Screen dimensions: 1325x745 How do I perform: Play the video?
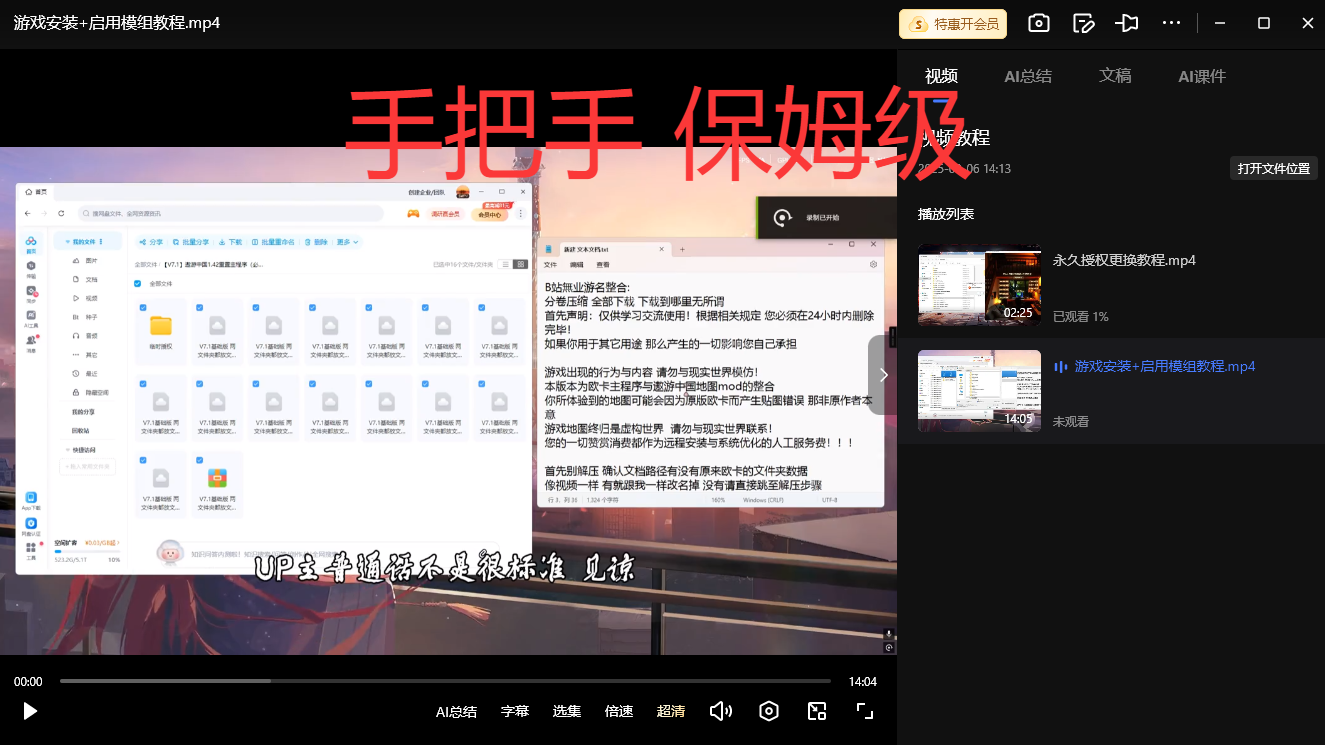30,711
